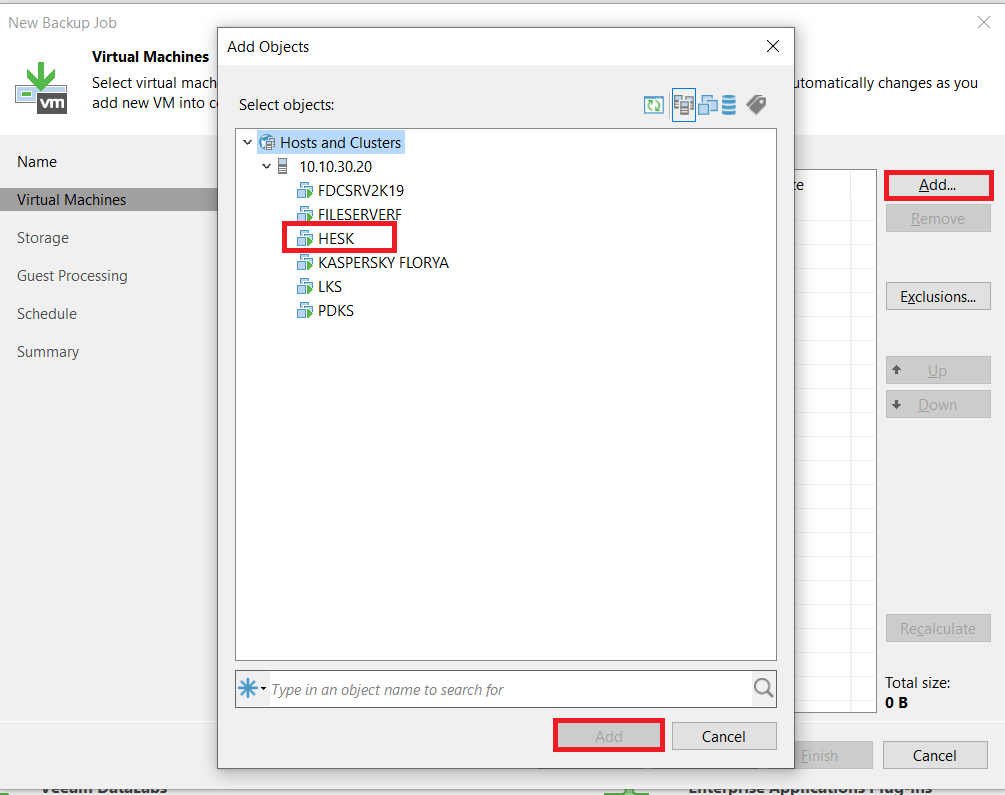Go to the Storage wizard step
The height and width of the screenshot is (795, 1005).
tap(43, 238)
